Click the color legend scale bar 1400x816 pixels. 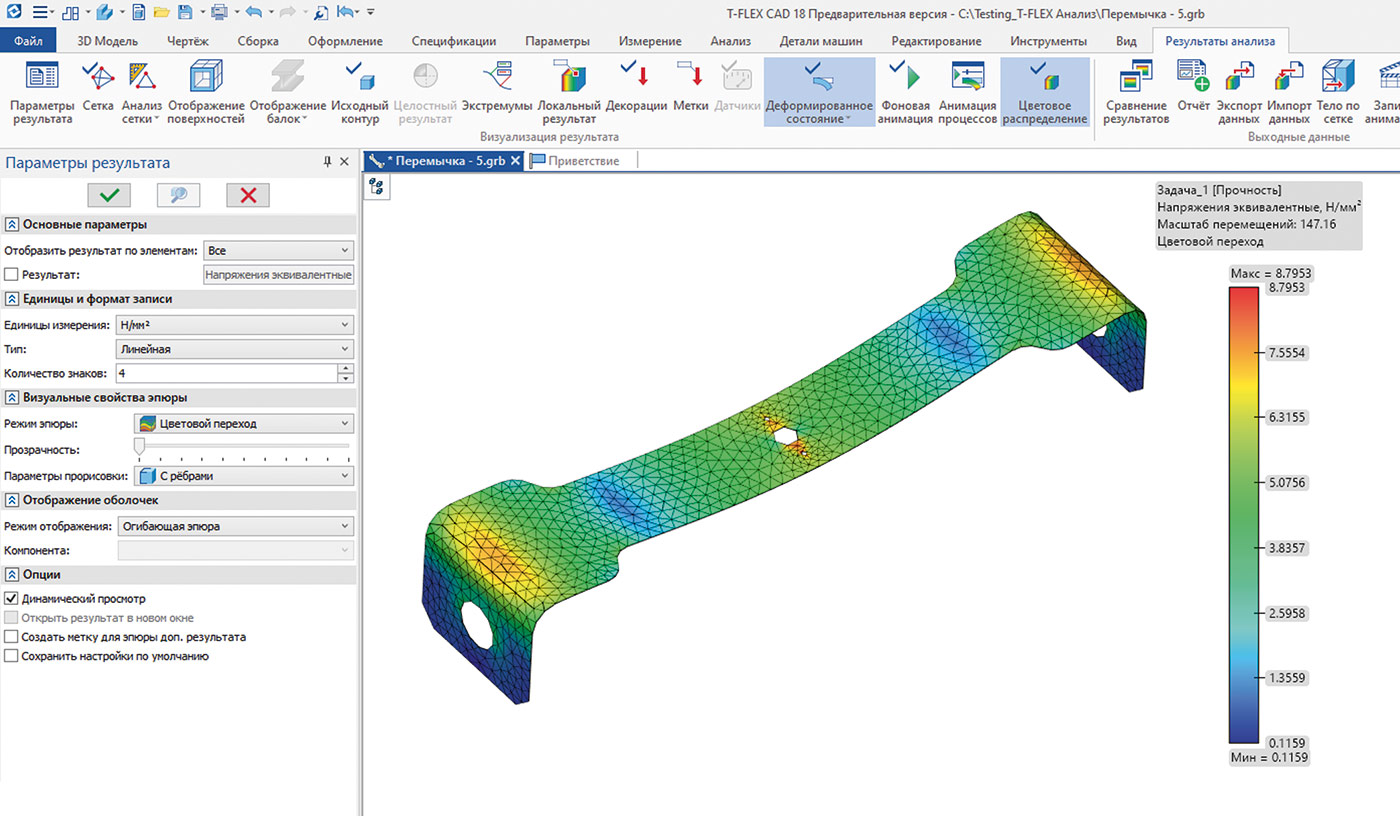click(1245, 515)
